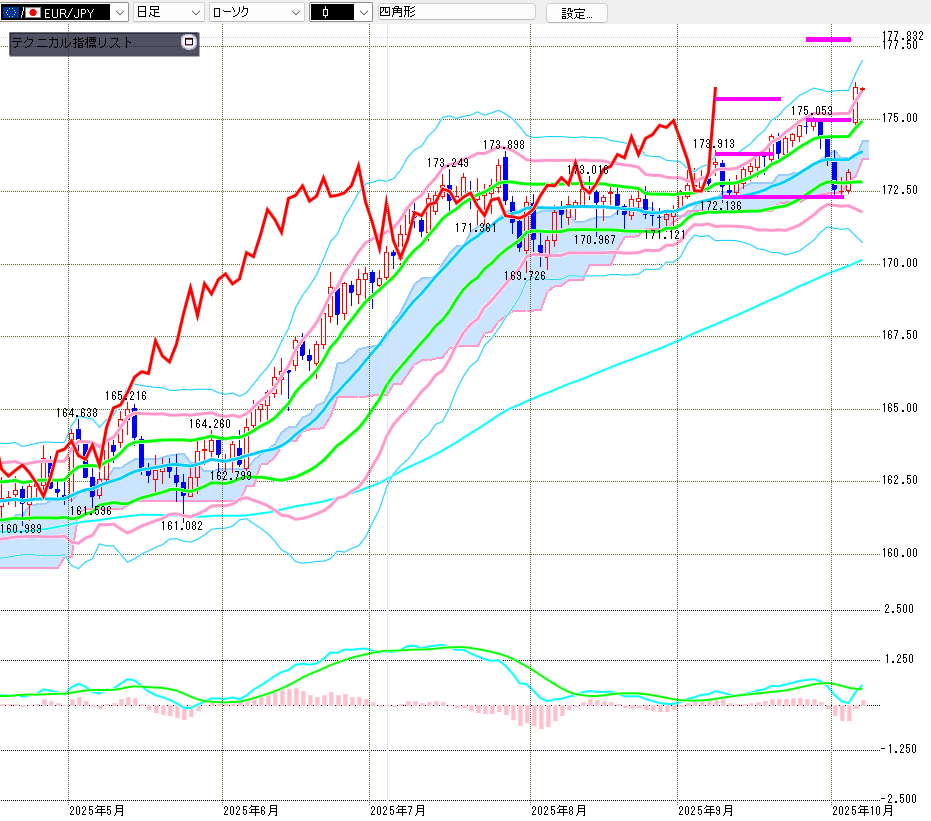Open the EUR/JPY currency pair dropdown arrow
The height and width of the screenshot is (821, 931).
[x=118, y=13]
